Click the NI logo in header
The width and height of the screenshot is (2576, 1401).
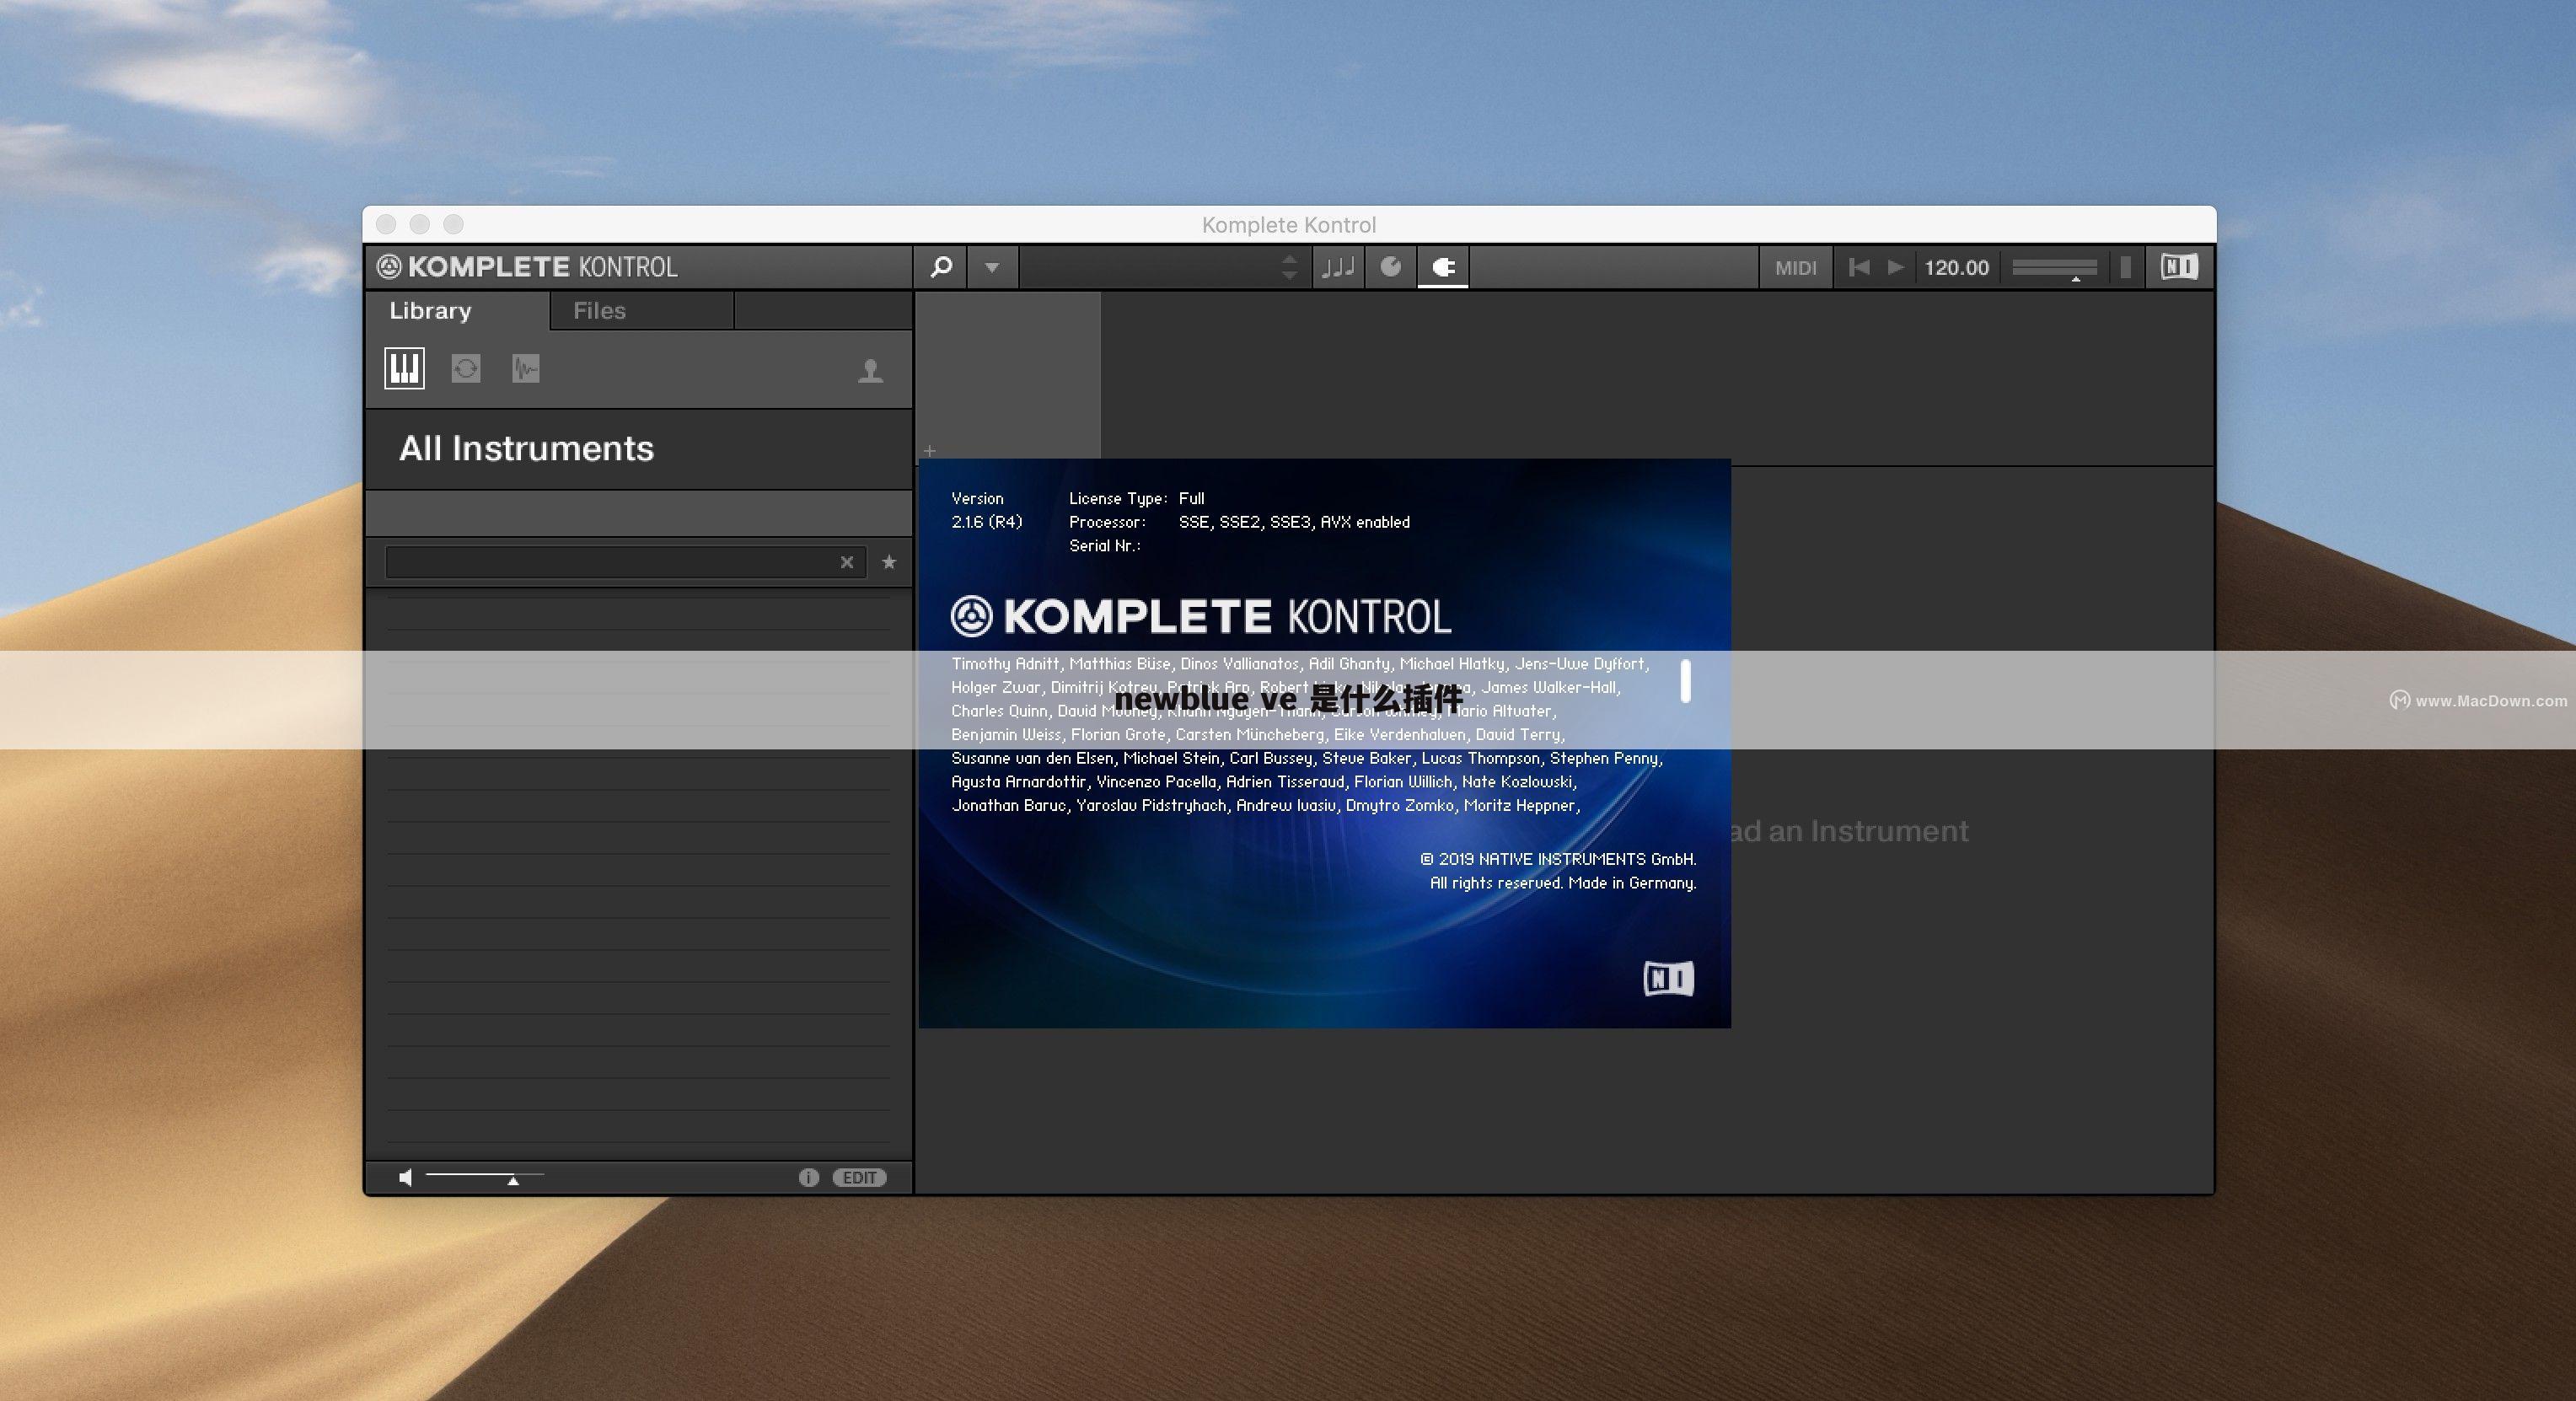[2179, 267]
